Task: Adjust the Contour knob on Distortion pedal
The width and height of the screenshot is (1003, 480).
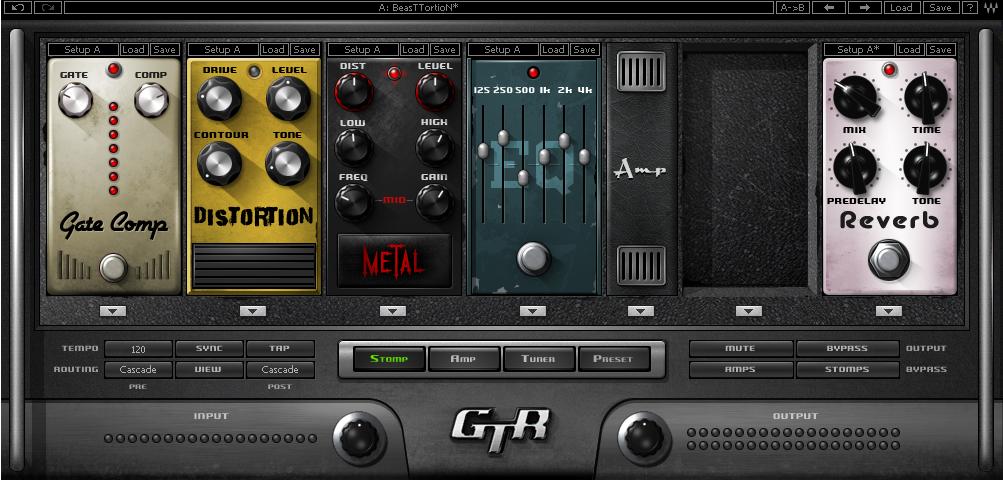Action: tap(219, 163)
